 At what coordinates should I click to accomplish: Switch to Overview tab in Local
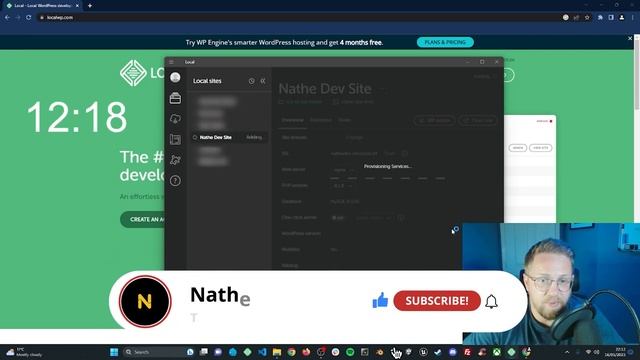(x=293, y=120)
